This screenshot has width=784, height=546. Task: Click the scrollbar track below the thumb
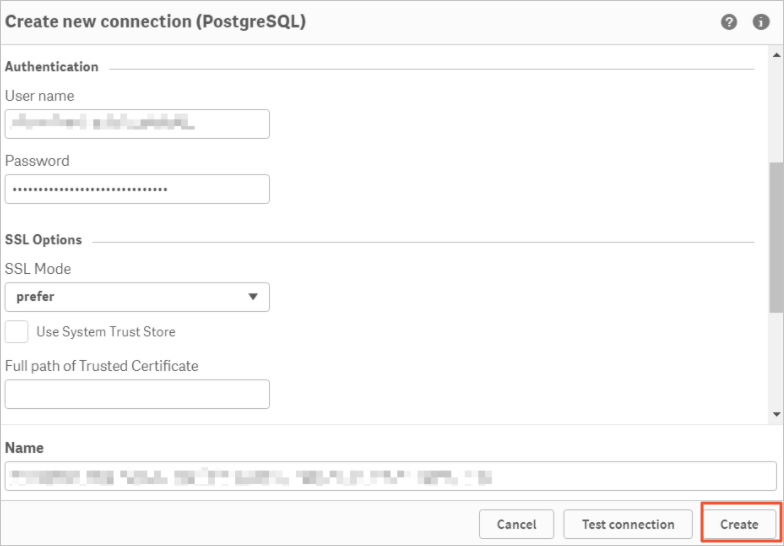pyautogui.click(x=776, y=360)
